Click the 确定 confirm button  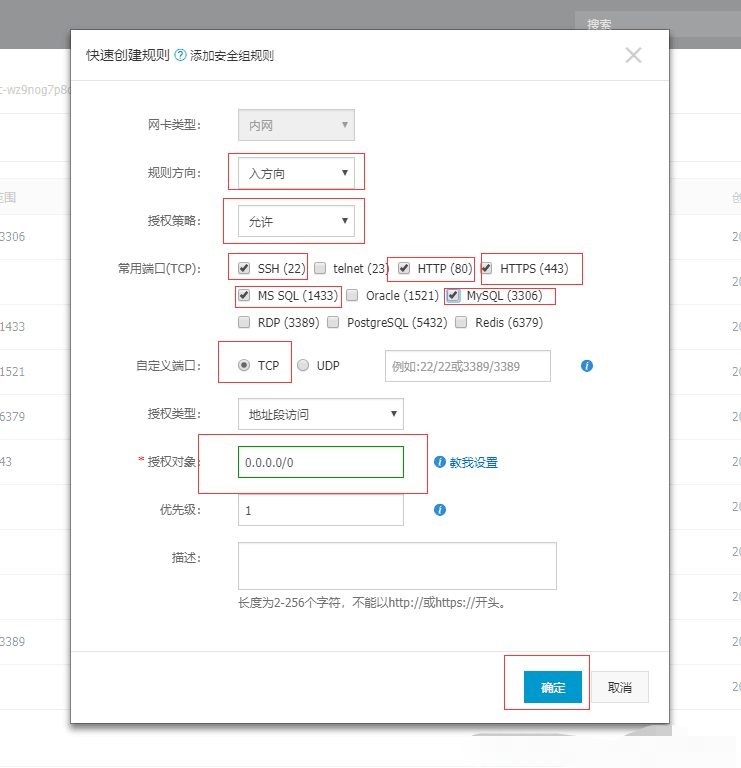coord(552,687)
